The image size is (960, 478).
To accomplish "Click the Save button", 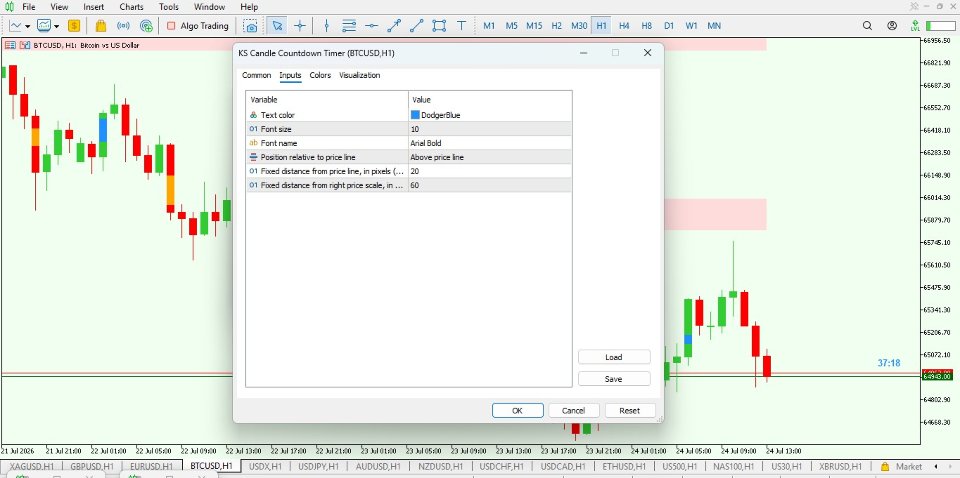I will point(614,379).
